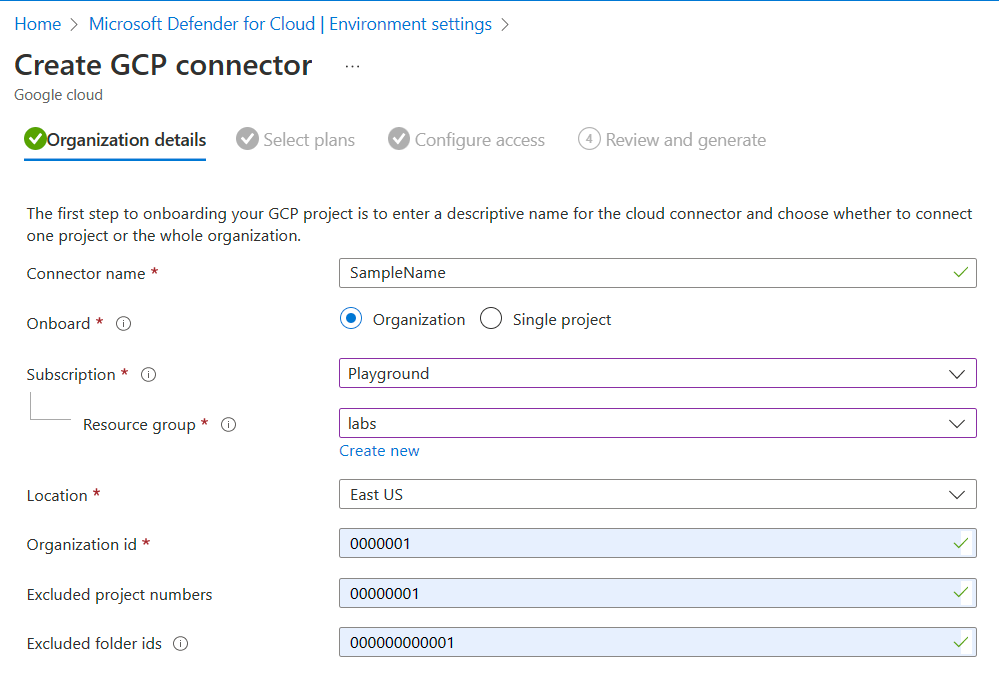Image resolution: width=999 pixels, height=682 pixels.
Task: Click the Create new resource group link
Action: pyautogui.click(x=379, y=451)
